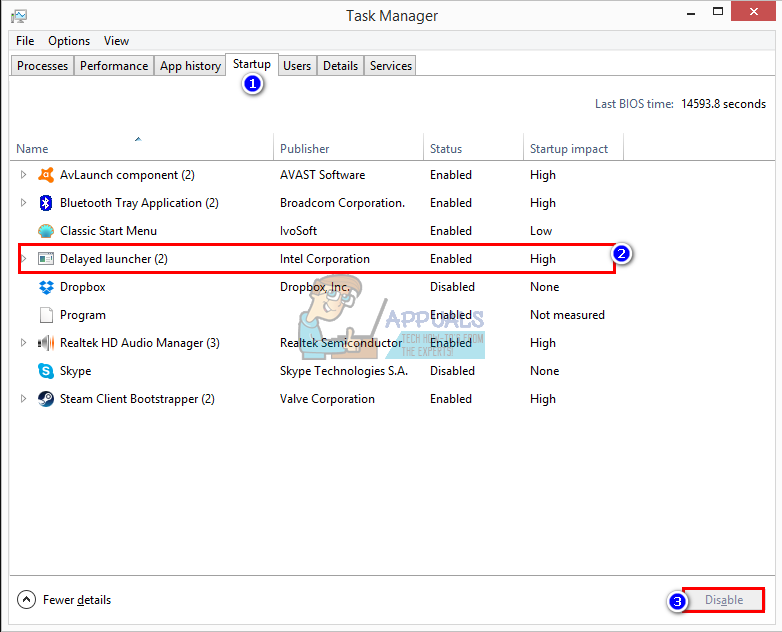Click the Classic Start Menu shell icon
Image resolution: width=782 pixels, height=632 pixels.
point(46,231)
